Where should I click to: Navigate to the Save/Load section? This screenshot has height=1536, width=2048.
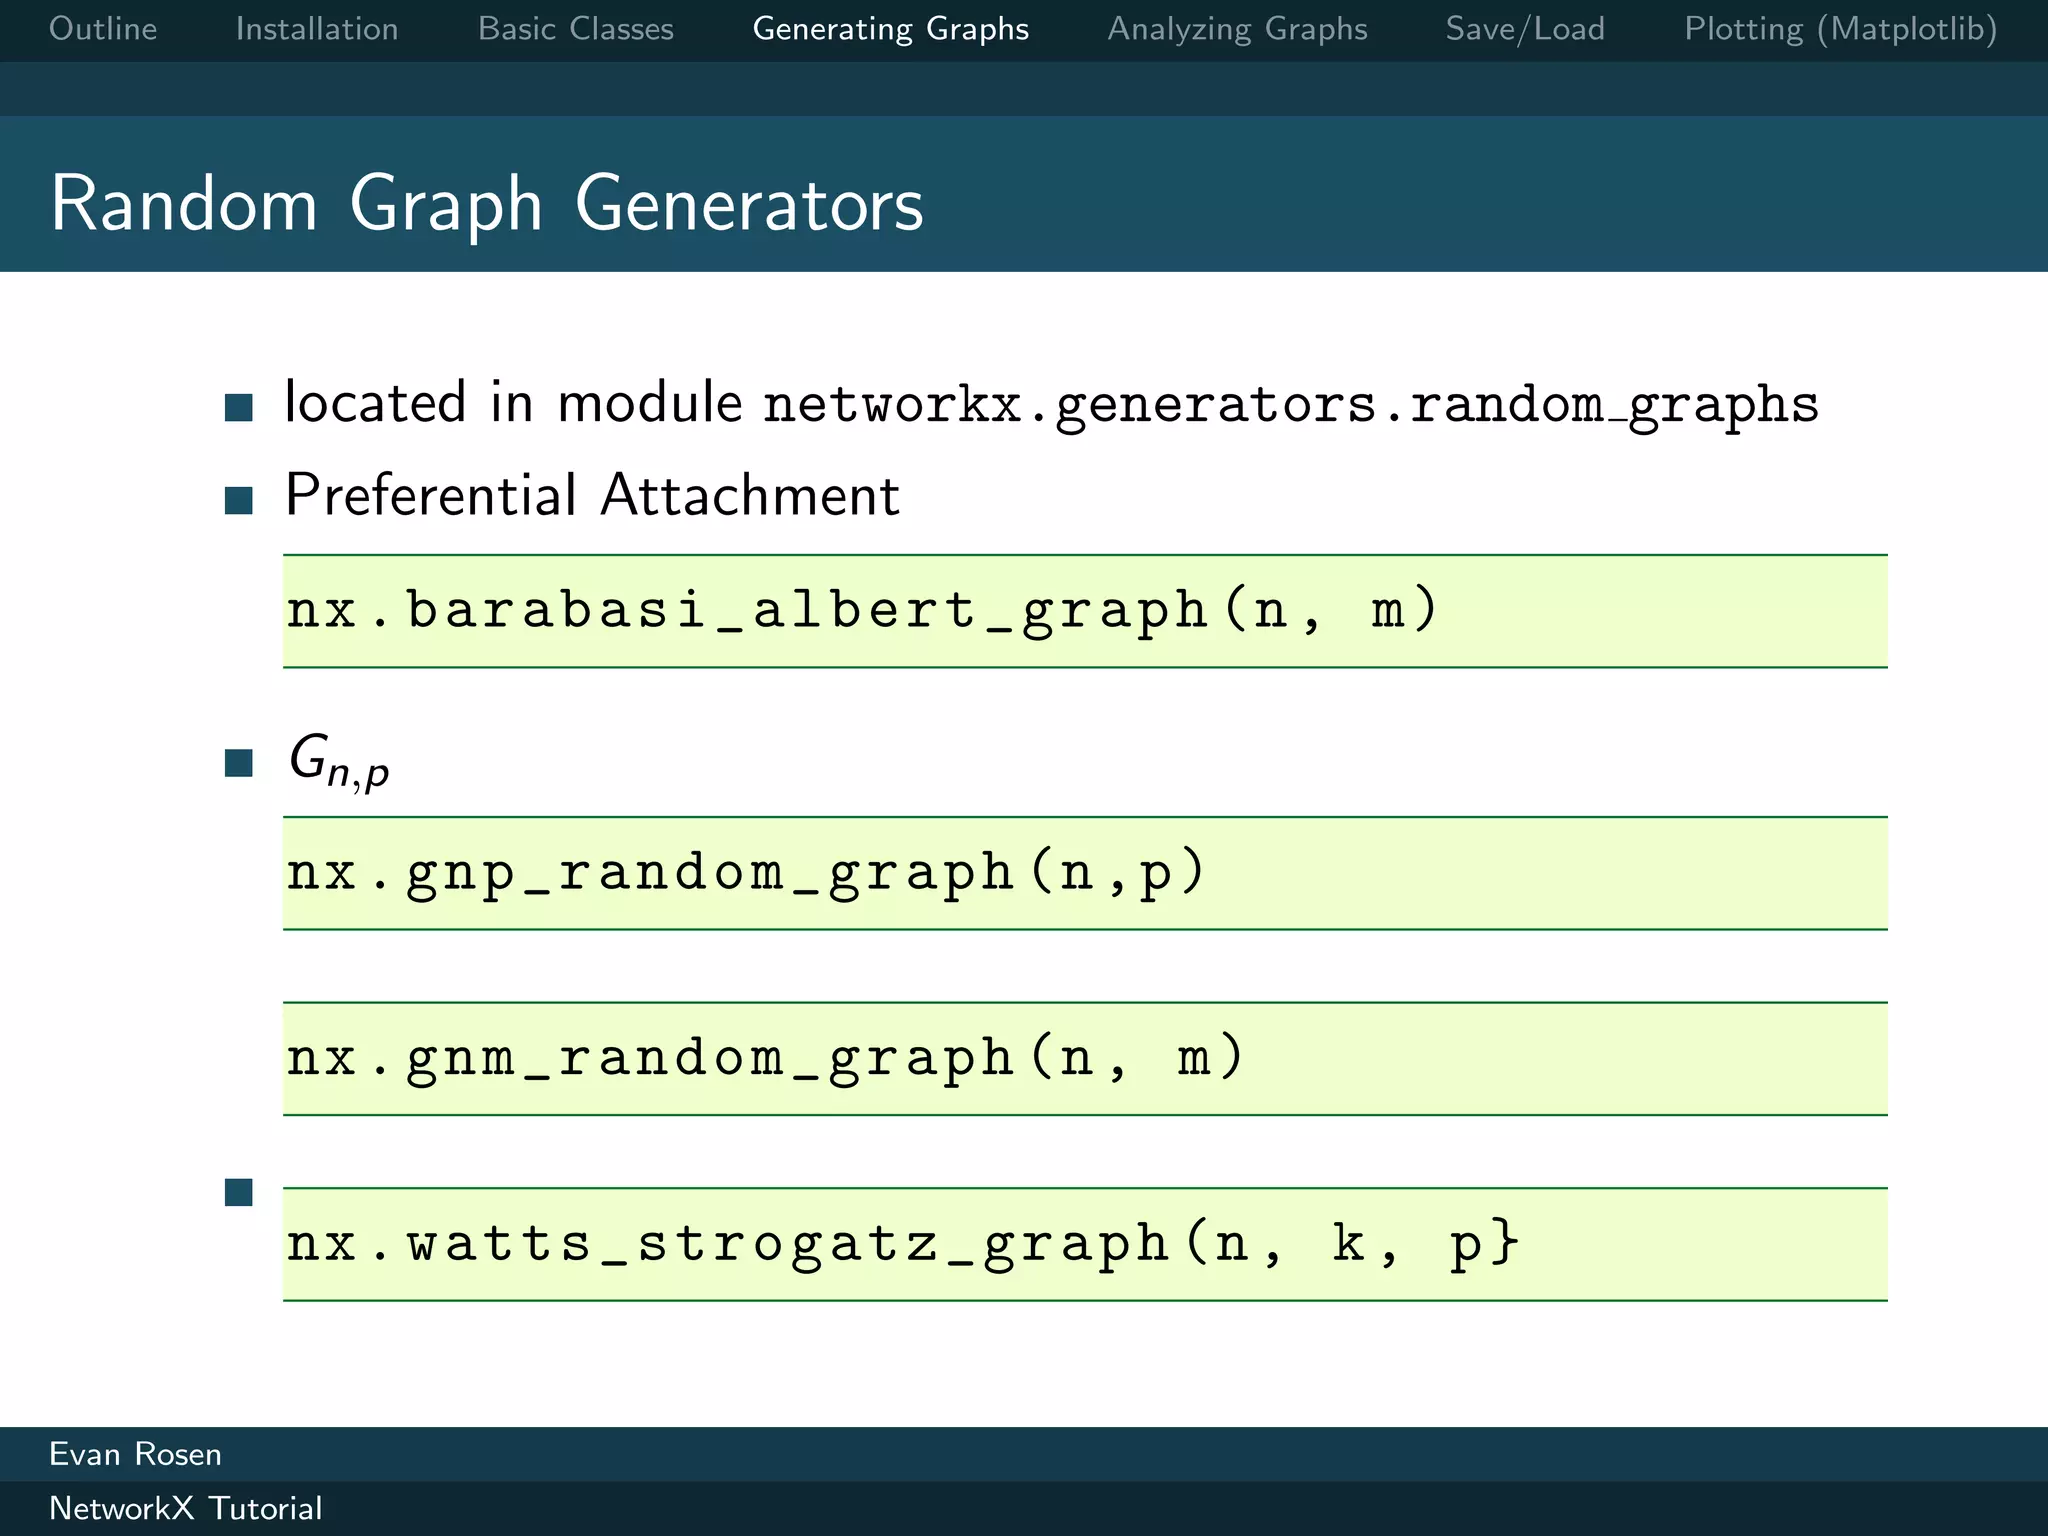point(1525,29)
